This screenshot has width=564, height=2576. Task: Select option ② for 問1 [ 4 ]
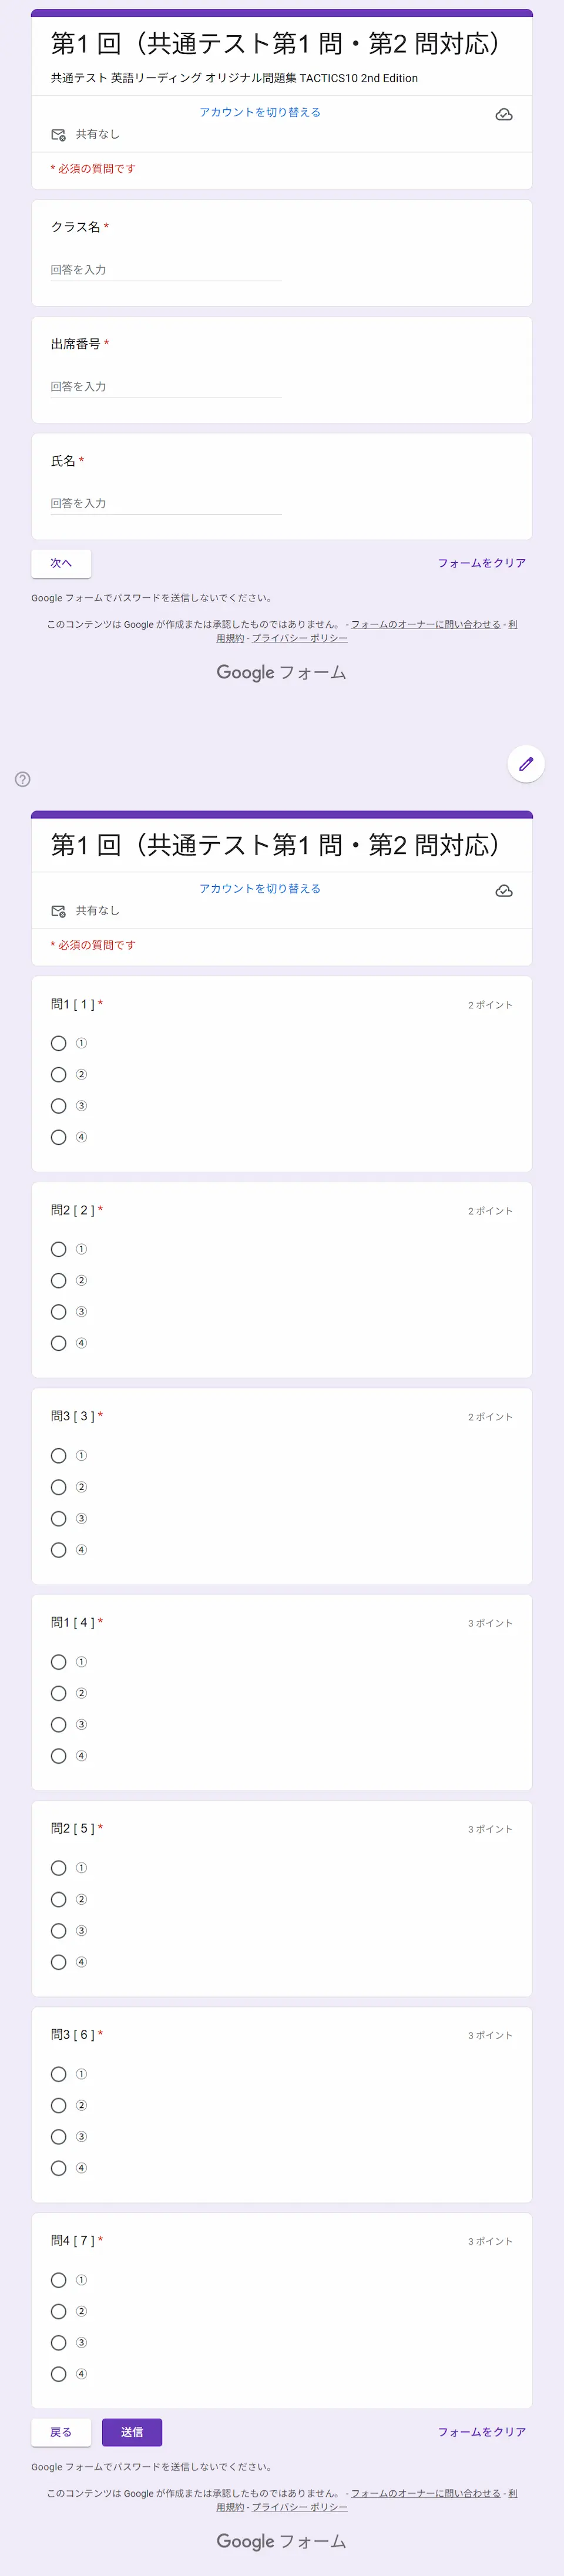tap(59, 1693)
